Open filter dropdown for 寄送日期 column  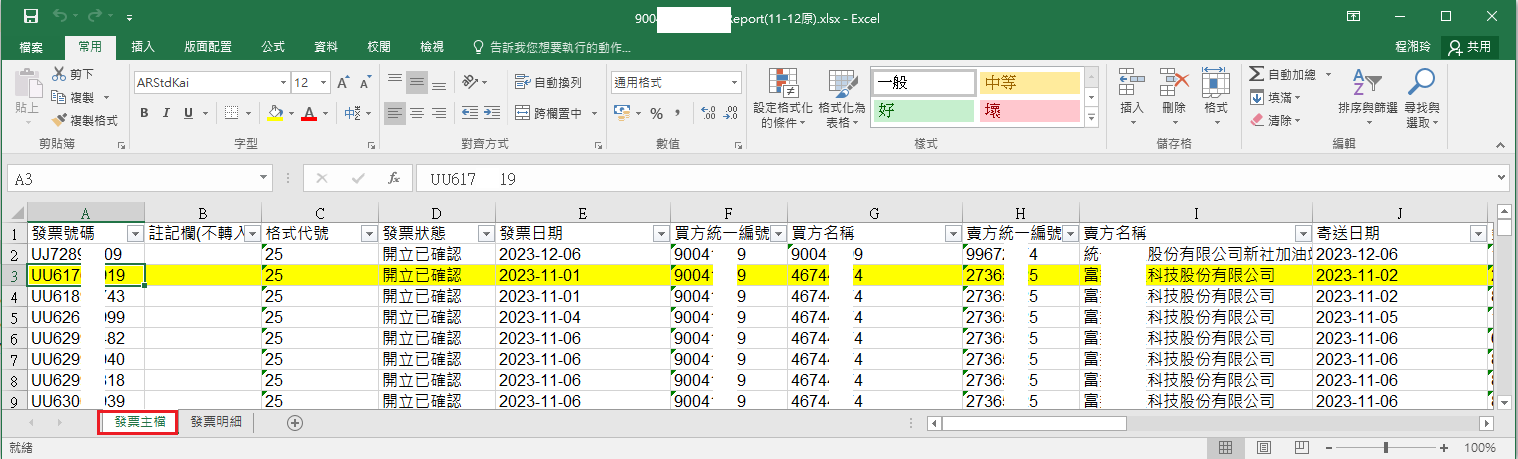coord(1477,233)
